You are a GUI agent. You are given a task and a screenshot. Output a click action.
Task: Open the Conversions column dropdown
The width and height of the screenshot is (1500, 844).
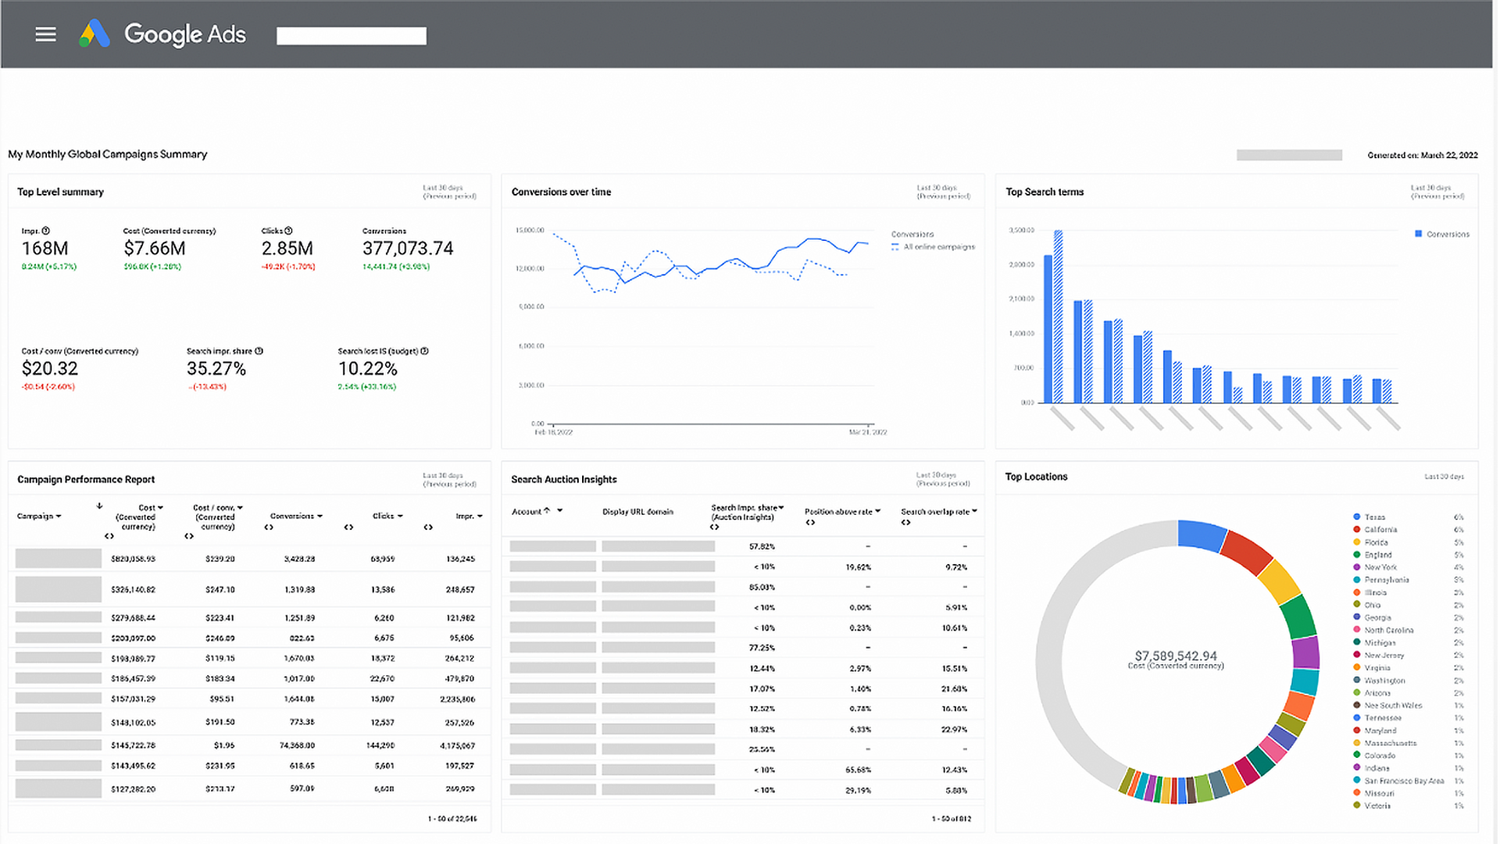[320, 516]
